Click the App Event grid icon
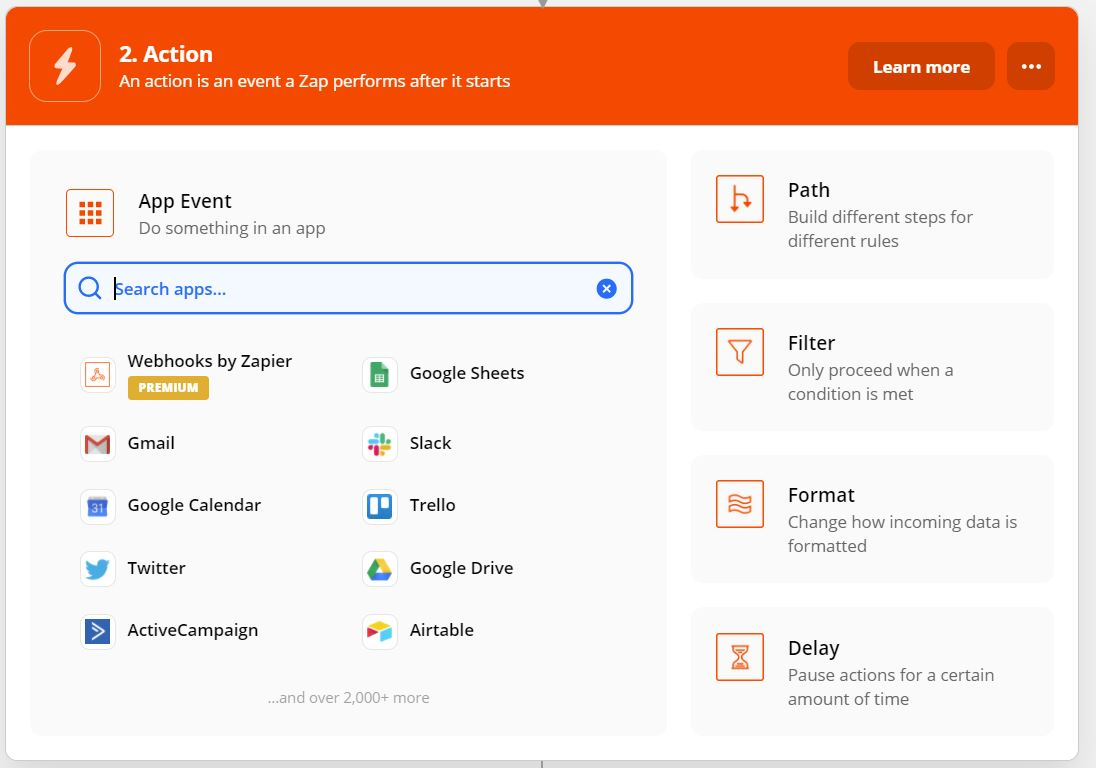This screenshot has width=1096, height=768. point(90,213)
